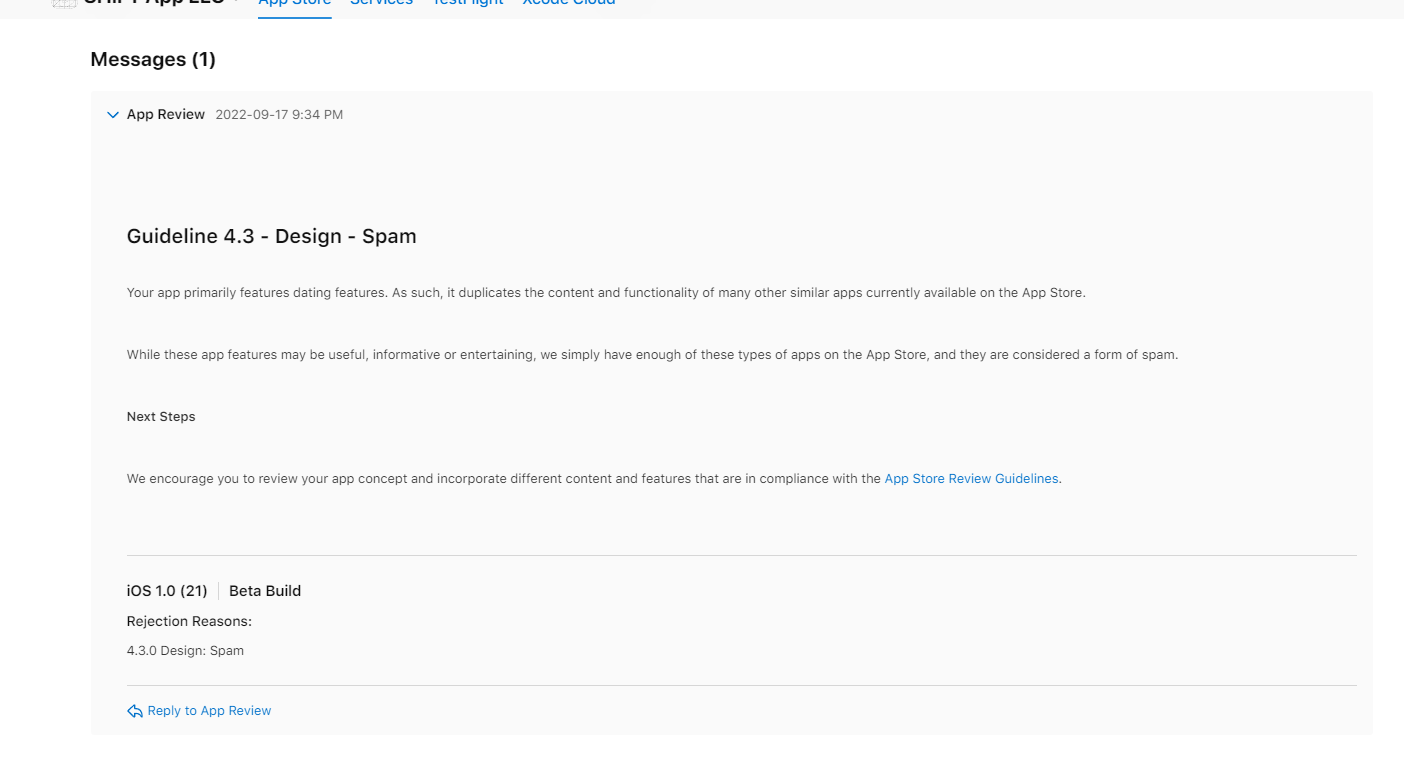Click the App Review message title
The image size is (1404, 760).
click(166, 115)
